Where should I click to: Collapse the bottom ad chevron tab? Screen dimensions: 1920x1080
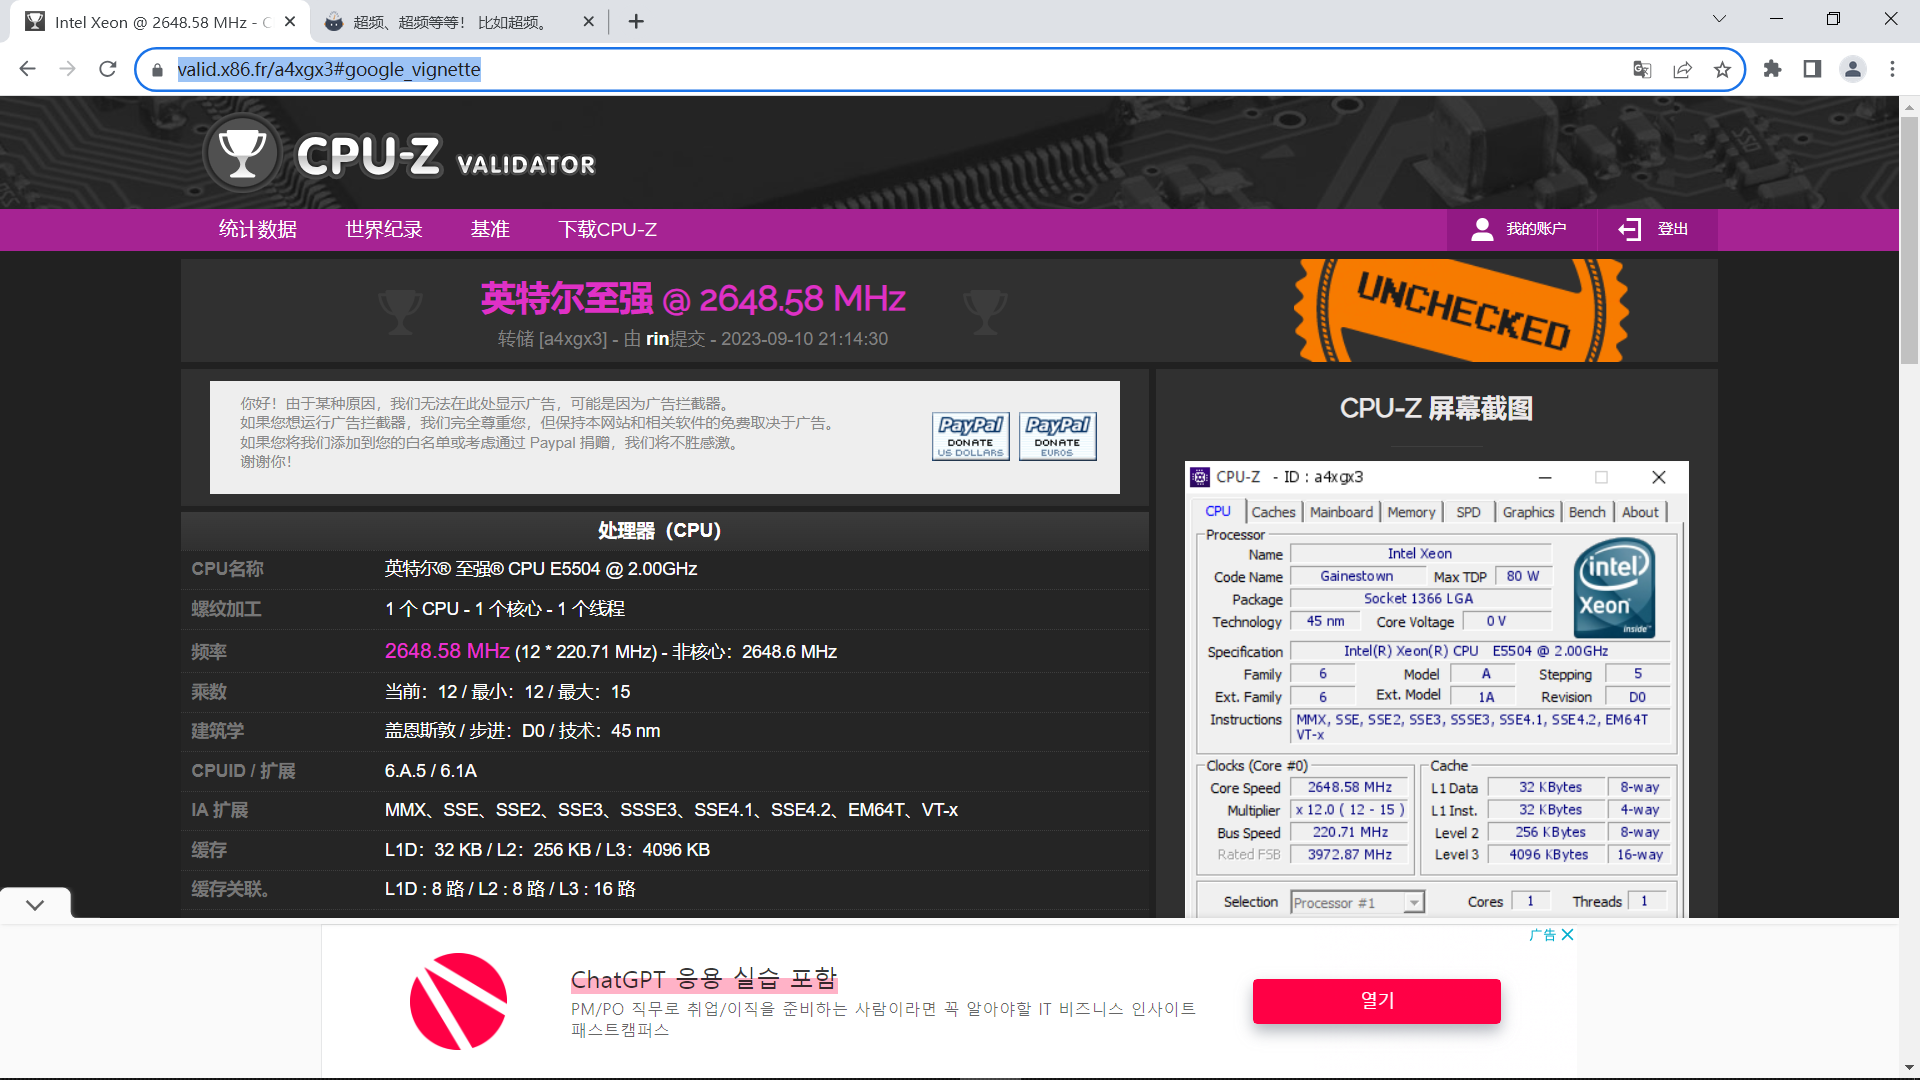35,905
